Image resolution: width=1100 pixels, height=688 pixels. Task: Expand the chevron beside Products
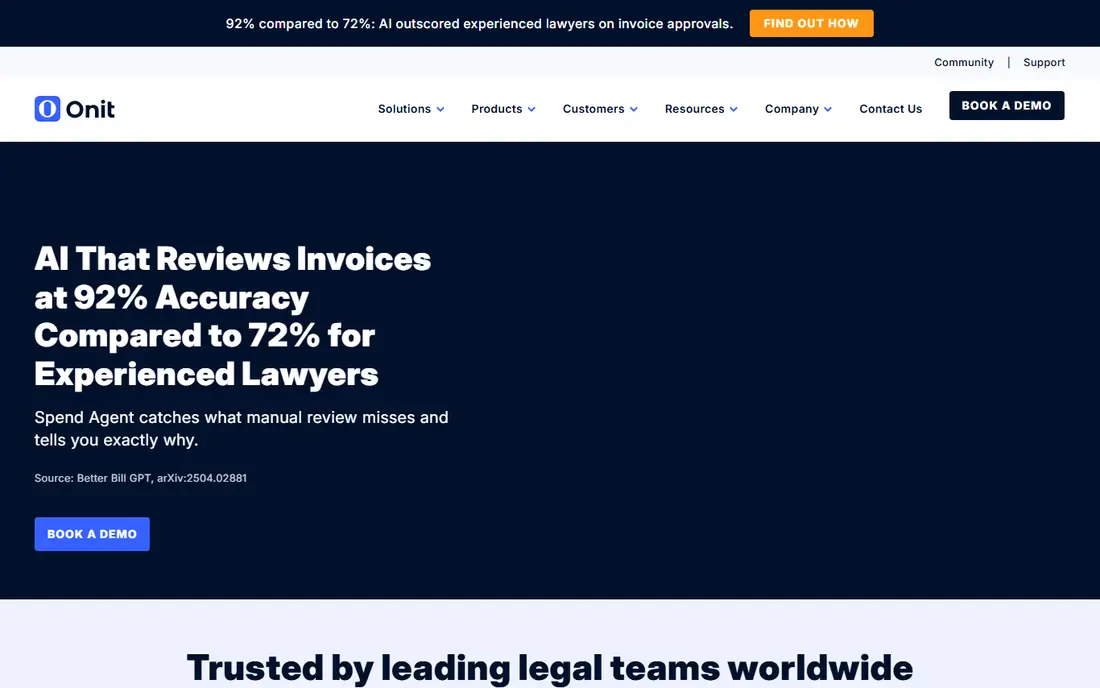tap(532, 109)
